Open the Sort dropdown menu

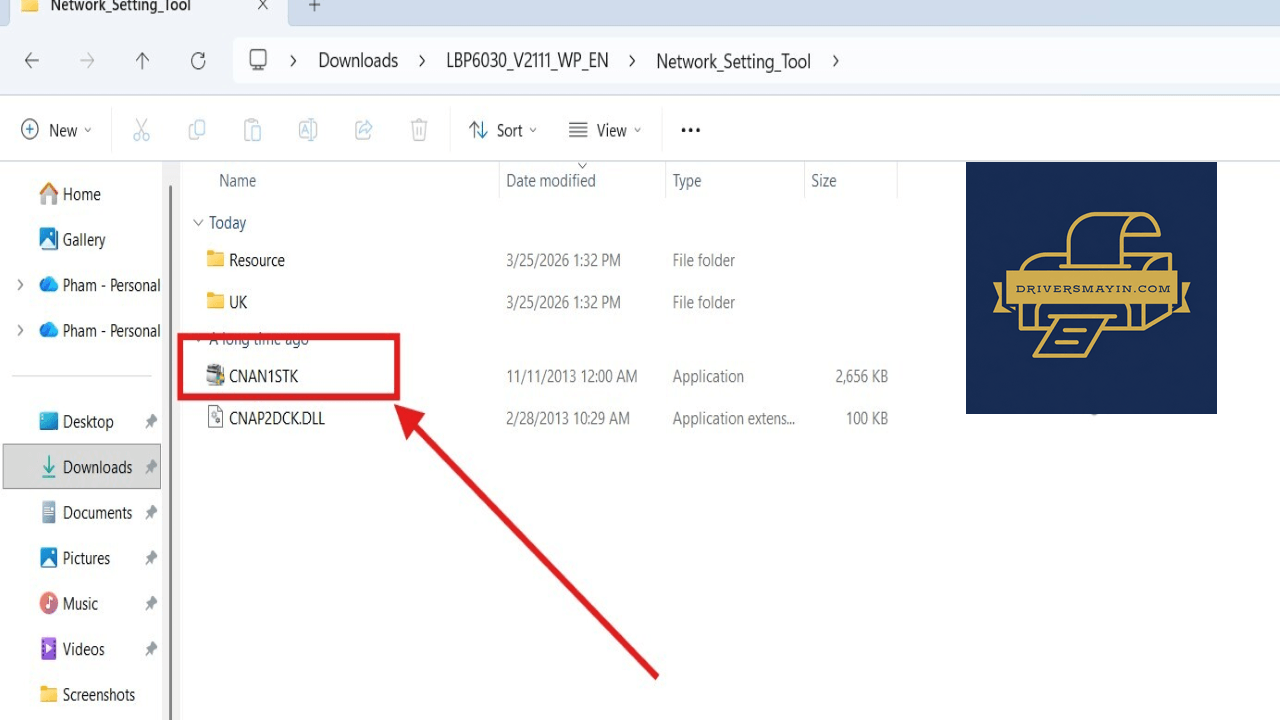(x=503, y=130)
